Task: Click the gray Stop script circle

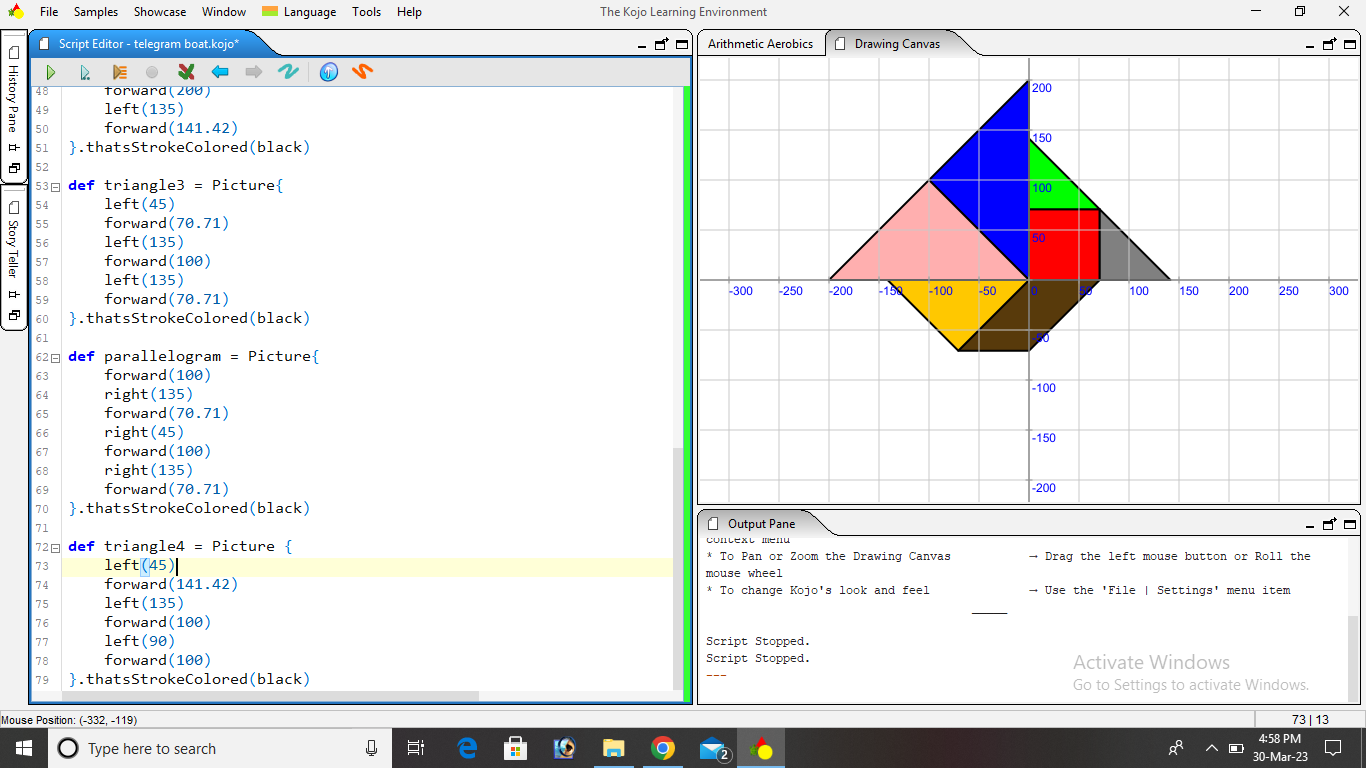Action: pos(152,72)
